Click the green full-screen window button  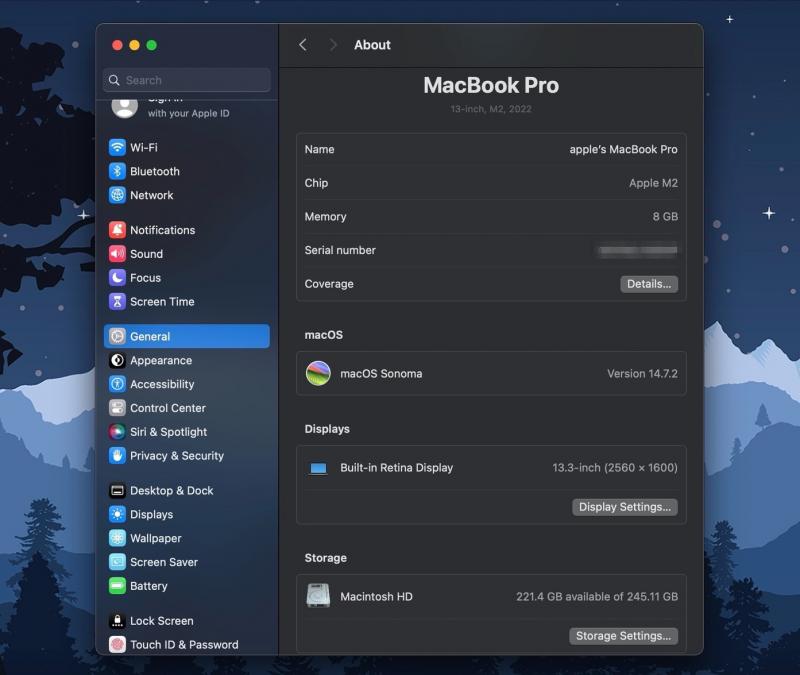coord(152,45)
